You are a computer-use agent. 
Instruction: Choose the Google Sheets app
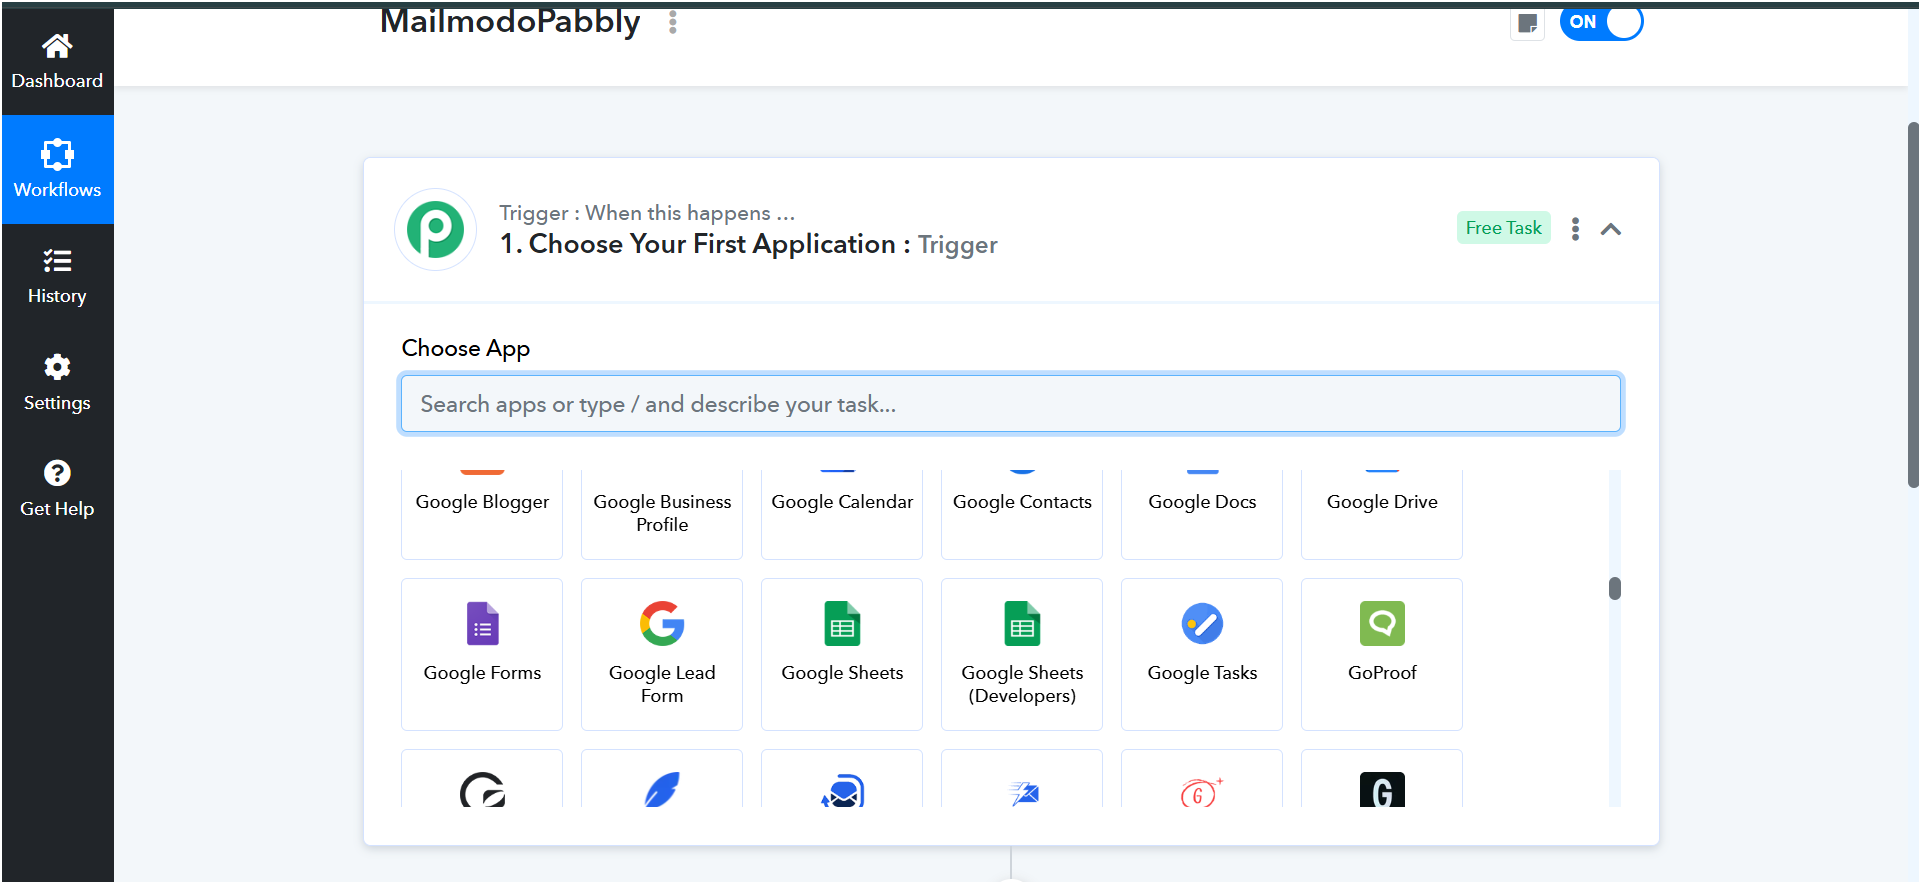[x=842, y=654]
